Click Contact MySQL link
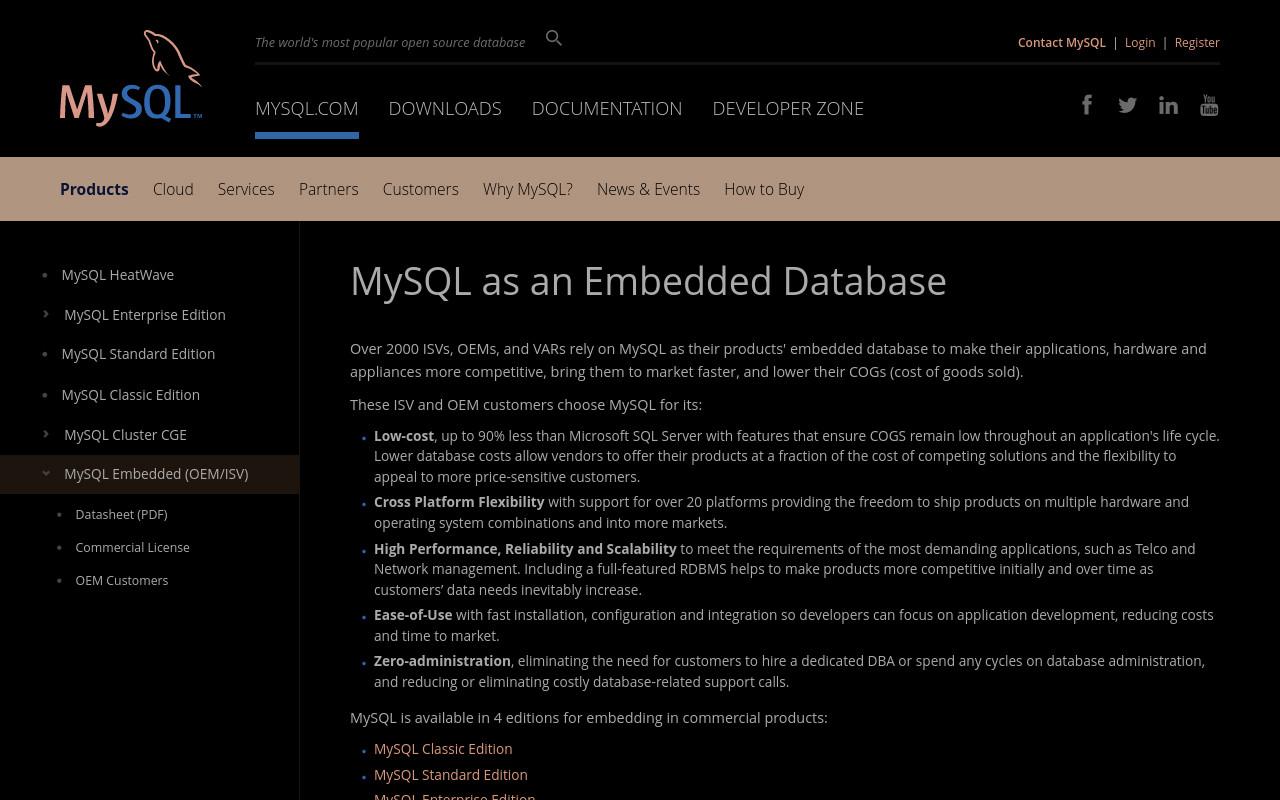The image size is (1280, 800). click(1061, 42)
